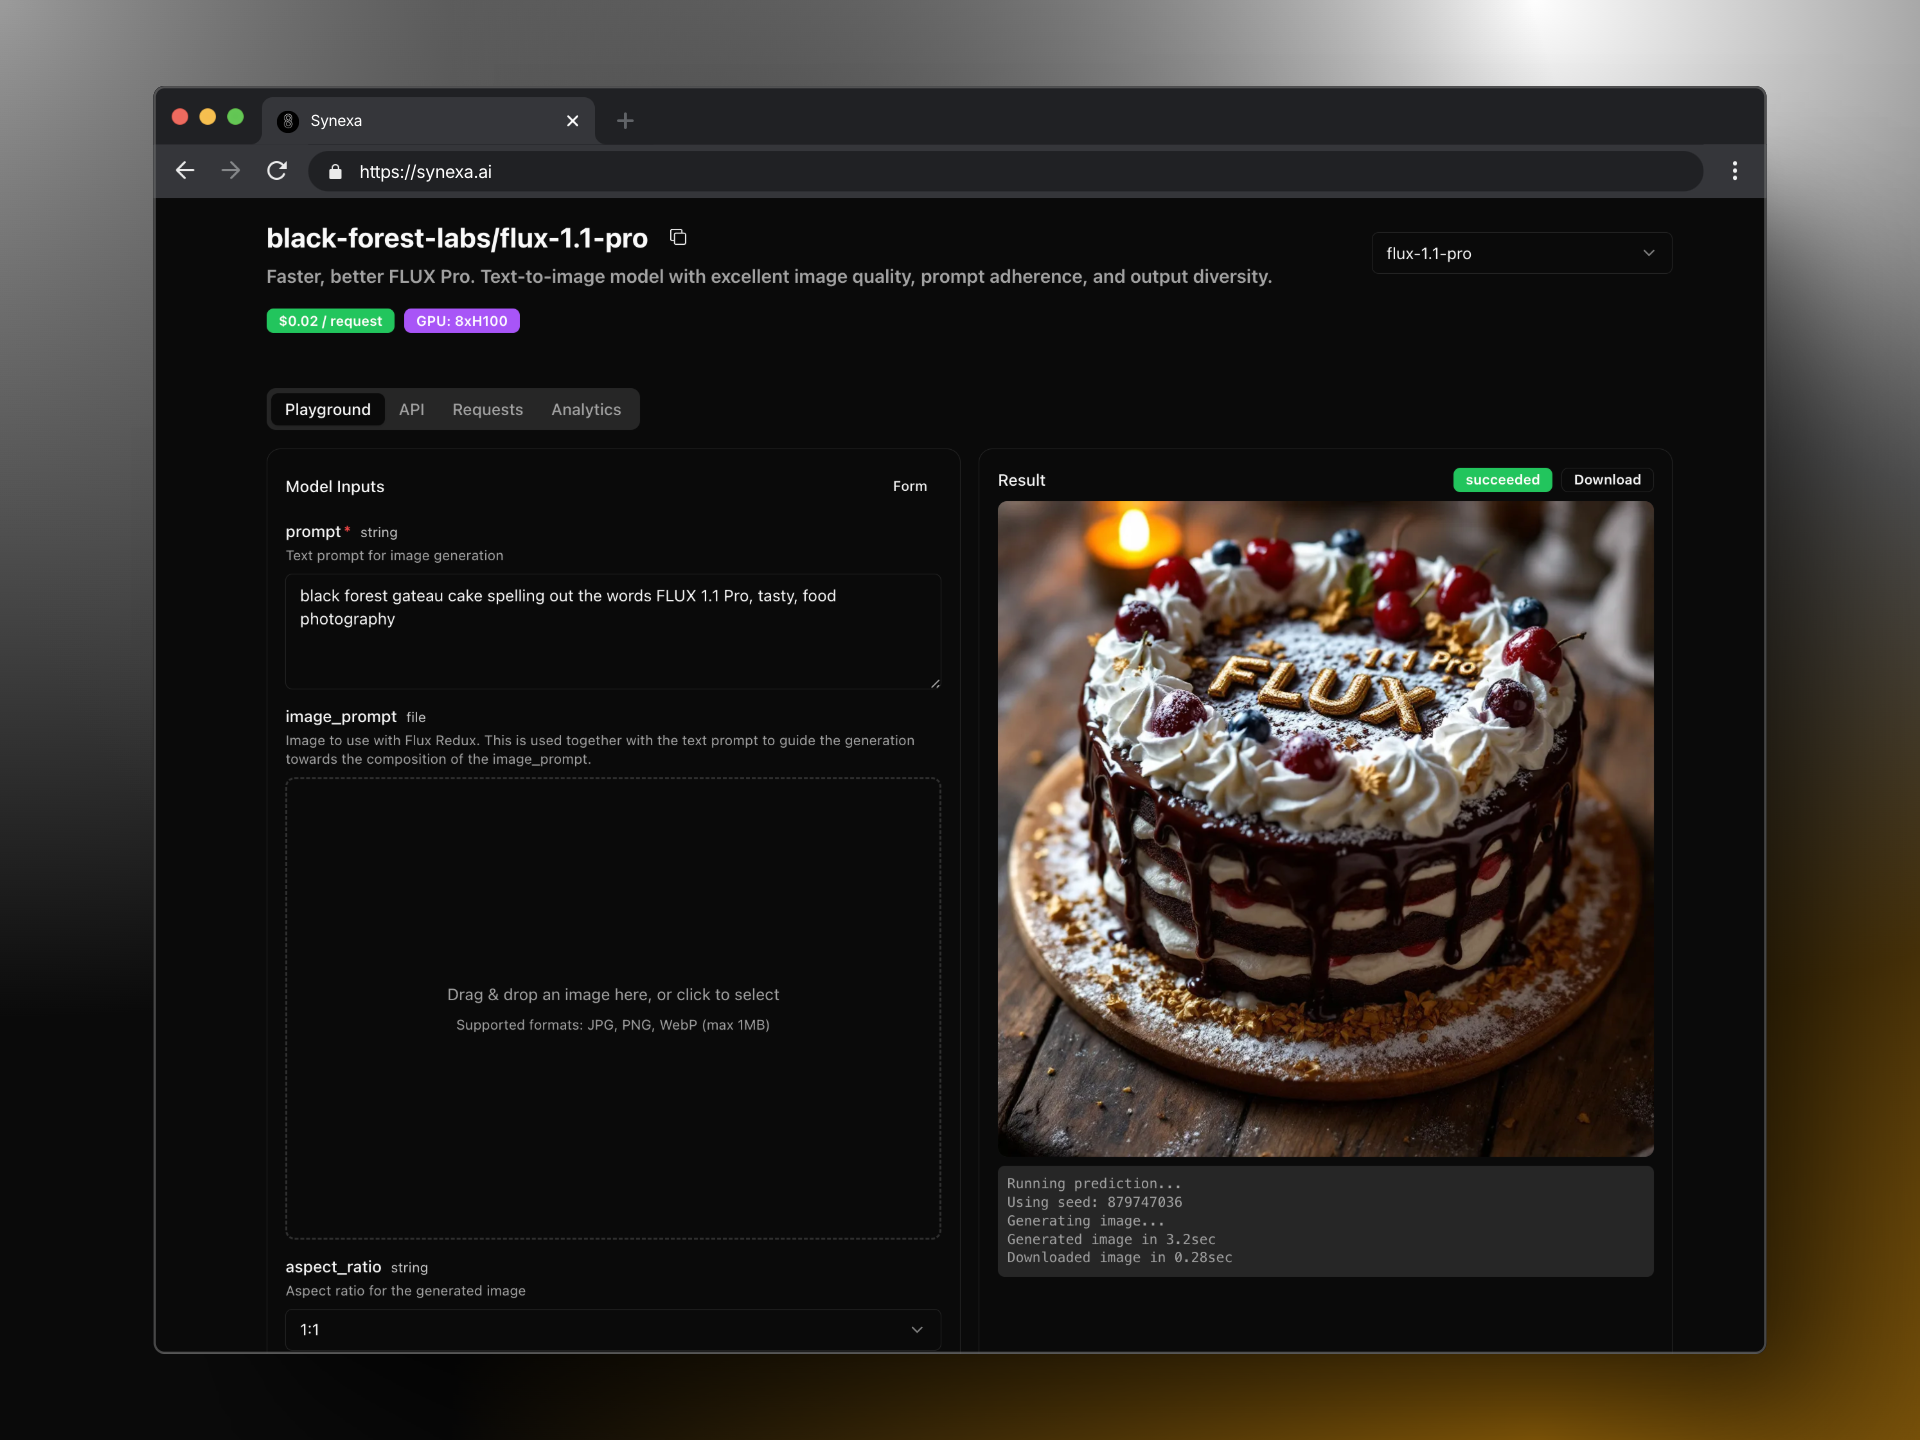Click the image_prompt drag and drop zone

(x=612, y=1008)
